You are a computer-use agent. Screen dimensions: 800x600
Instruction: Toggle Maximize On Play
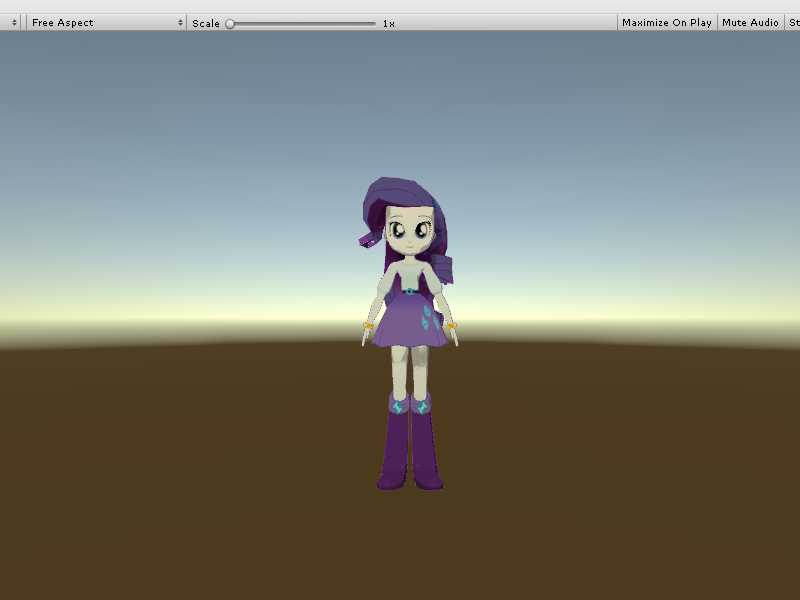[667, 22]
